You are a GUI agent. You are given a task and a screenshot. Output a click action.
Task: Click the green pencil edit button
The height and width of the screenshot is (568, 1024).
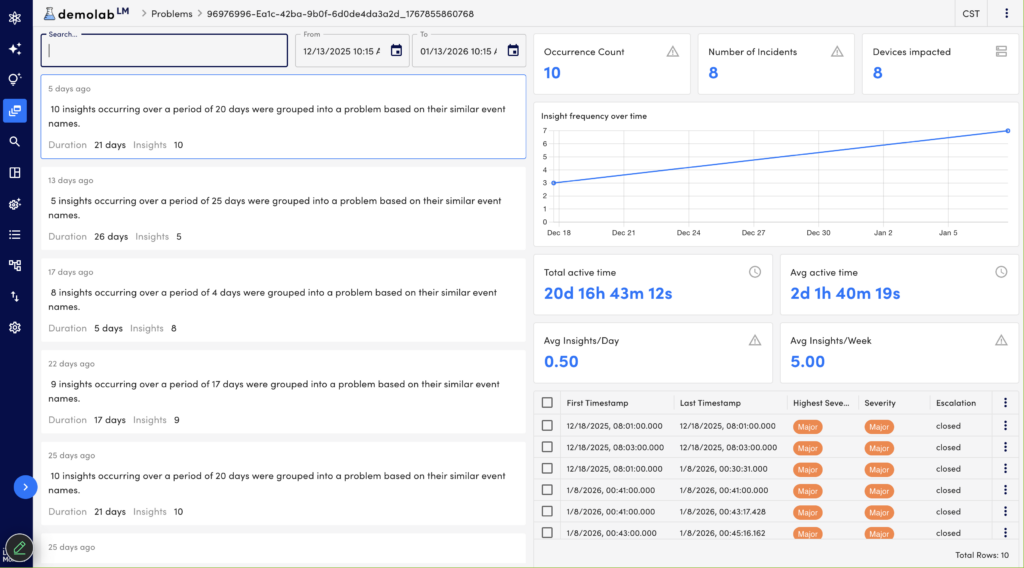tap(20, 548)
